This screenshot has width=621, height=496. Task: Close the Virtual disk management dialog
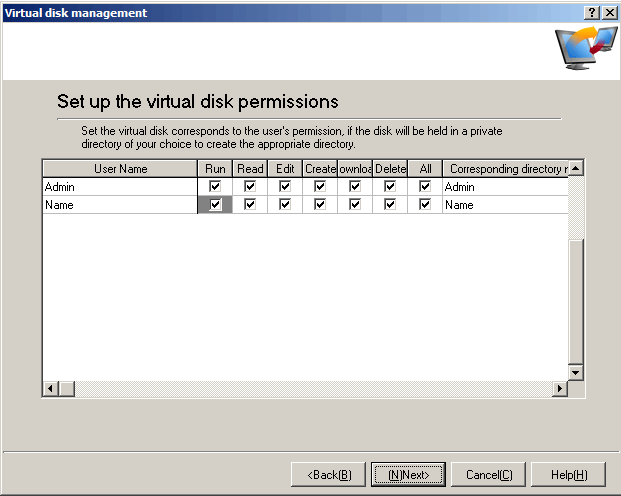tap(609, 12)
